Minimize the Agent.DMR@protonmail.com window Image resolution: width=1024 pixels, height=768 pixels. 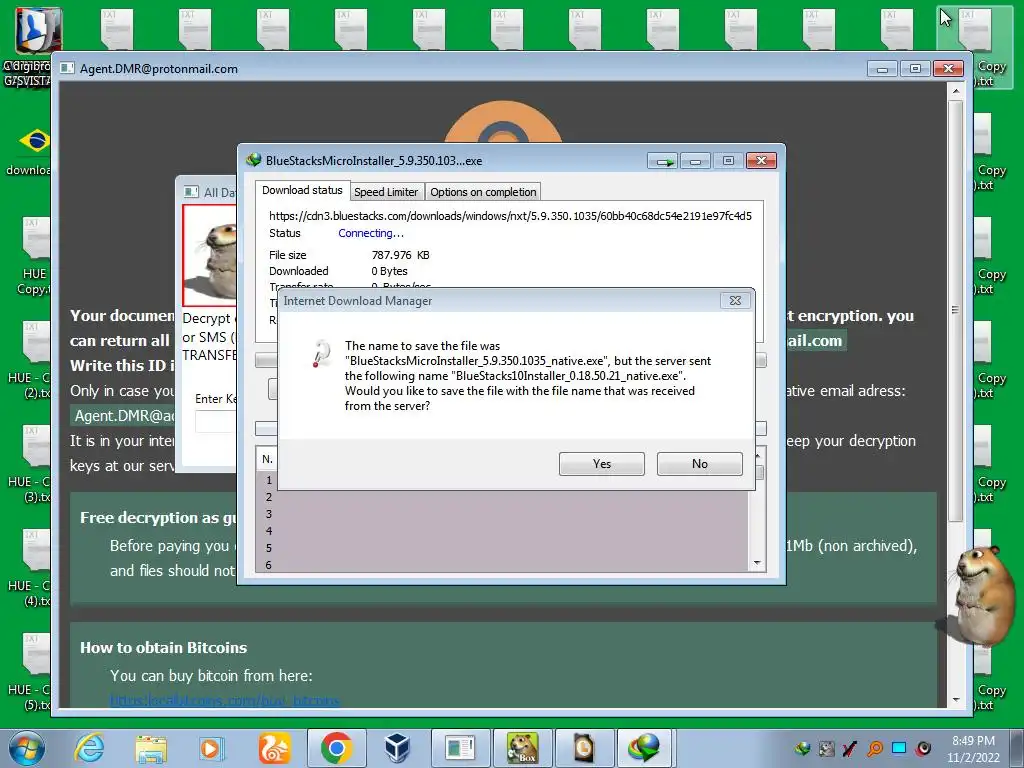(x=882, y=69)
